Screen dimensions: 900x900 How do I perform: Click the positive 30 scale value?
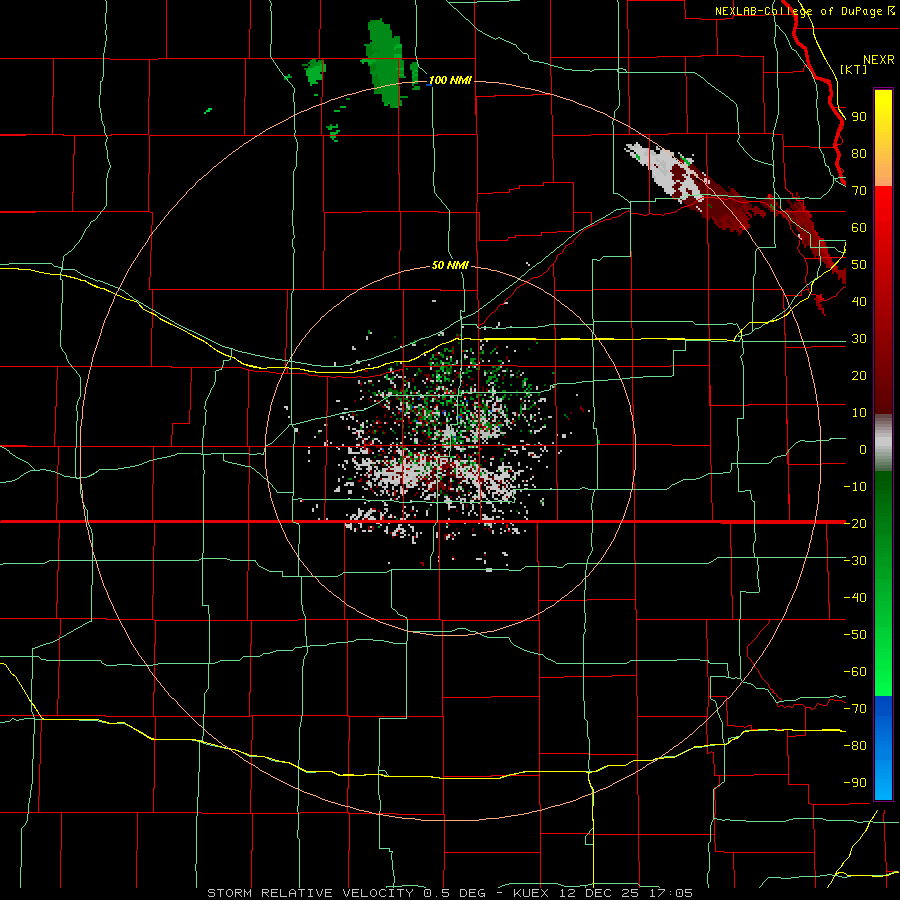coord(859,339)
